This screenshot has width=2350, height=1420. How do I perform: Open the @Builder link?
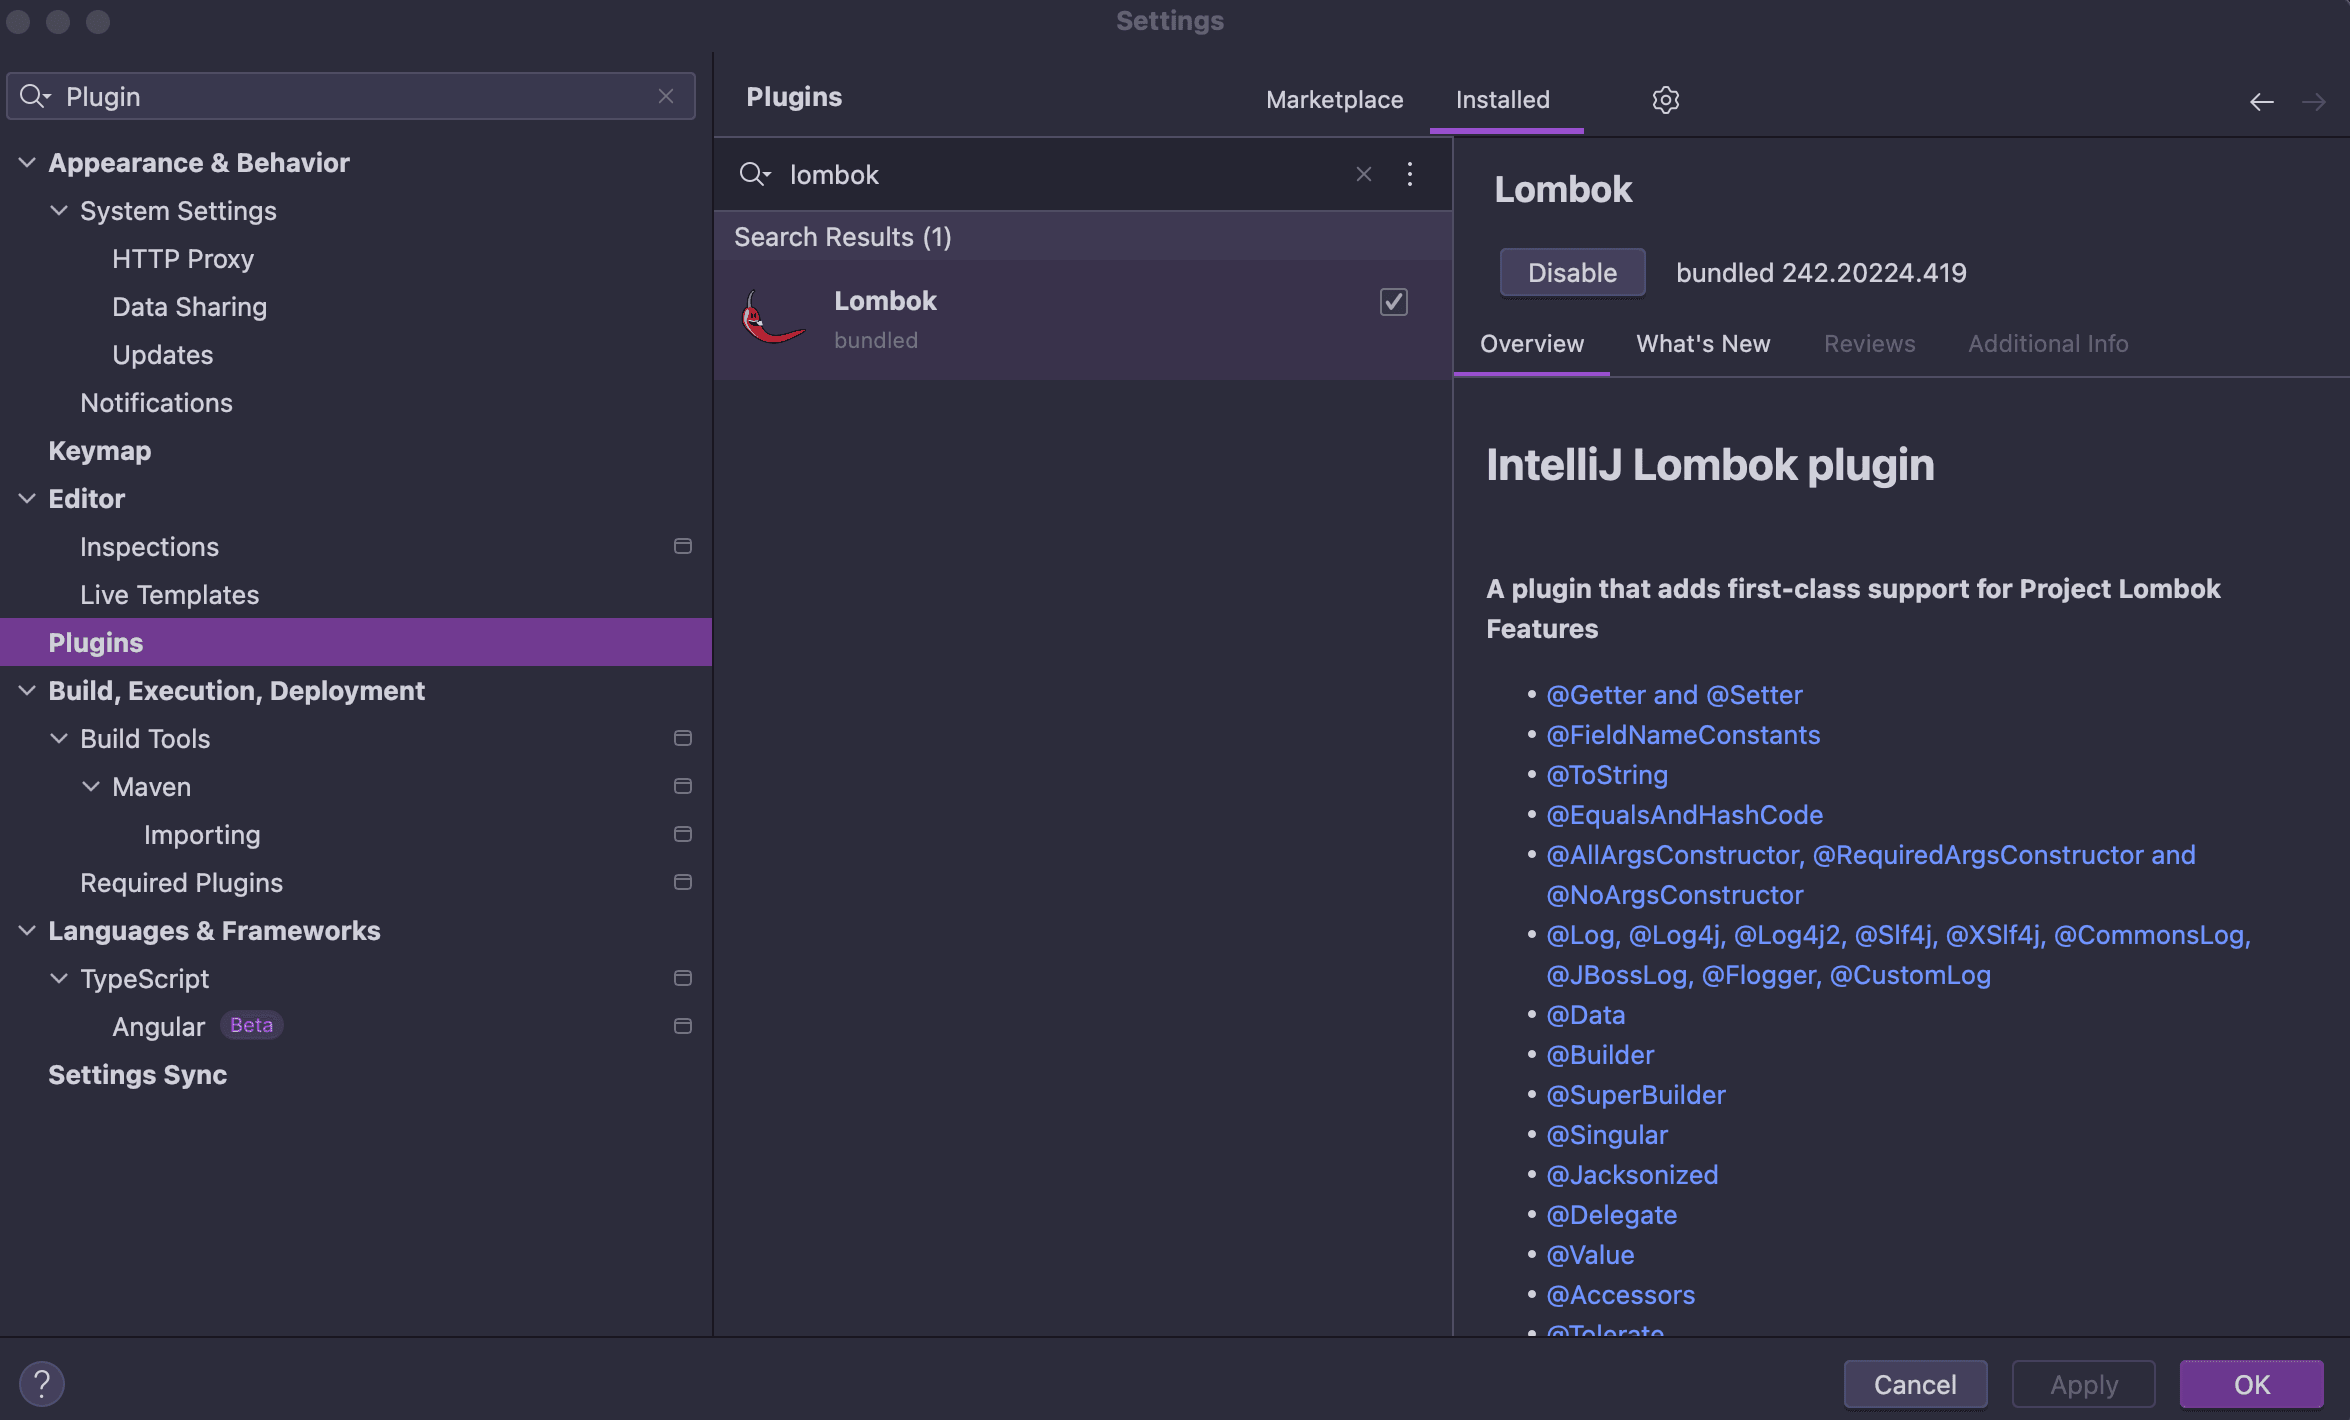point(1600,1054)
